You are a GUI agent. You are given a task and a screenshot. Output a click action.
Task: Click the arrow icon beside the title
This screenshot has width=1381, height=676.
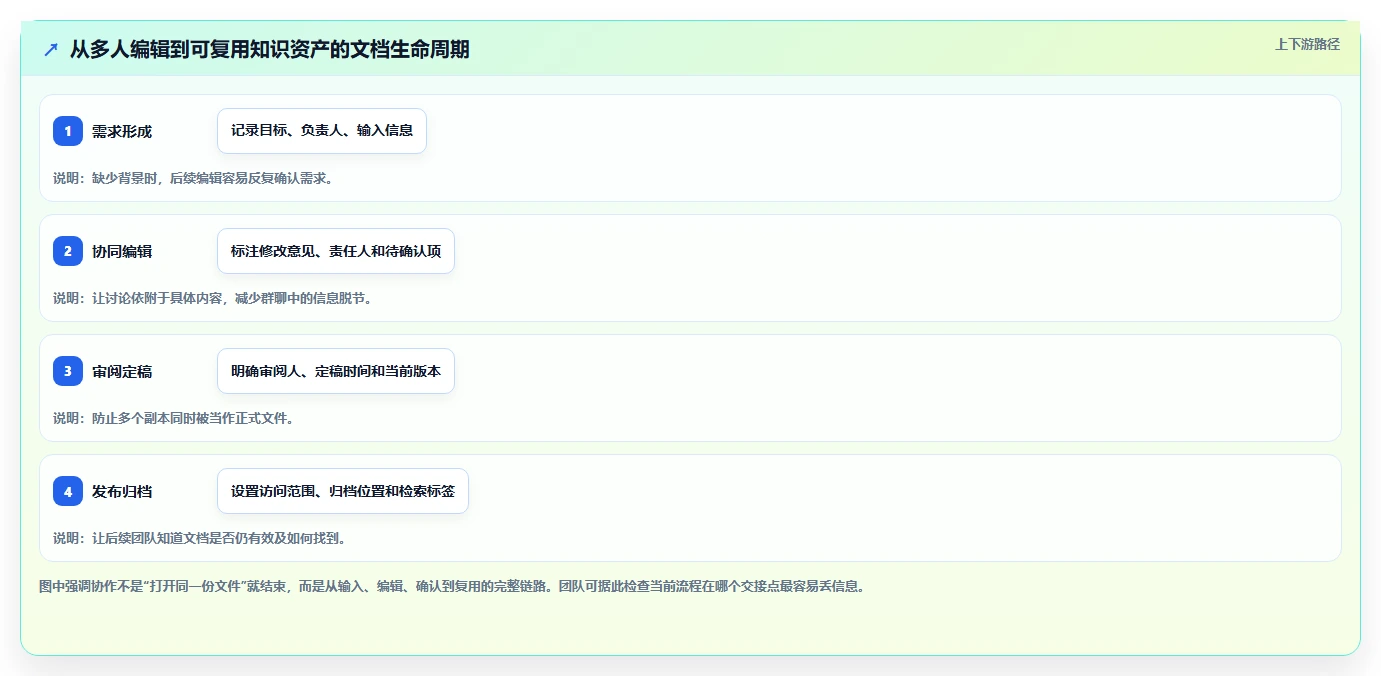51,49
